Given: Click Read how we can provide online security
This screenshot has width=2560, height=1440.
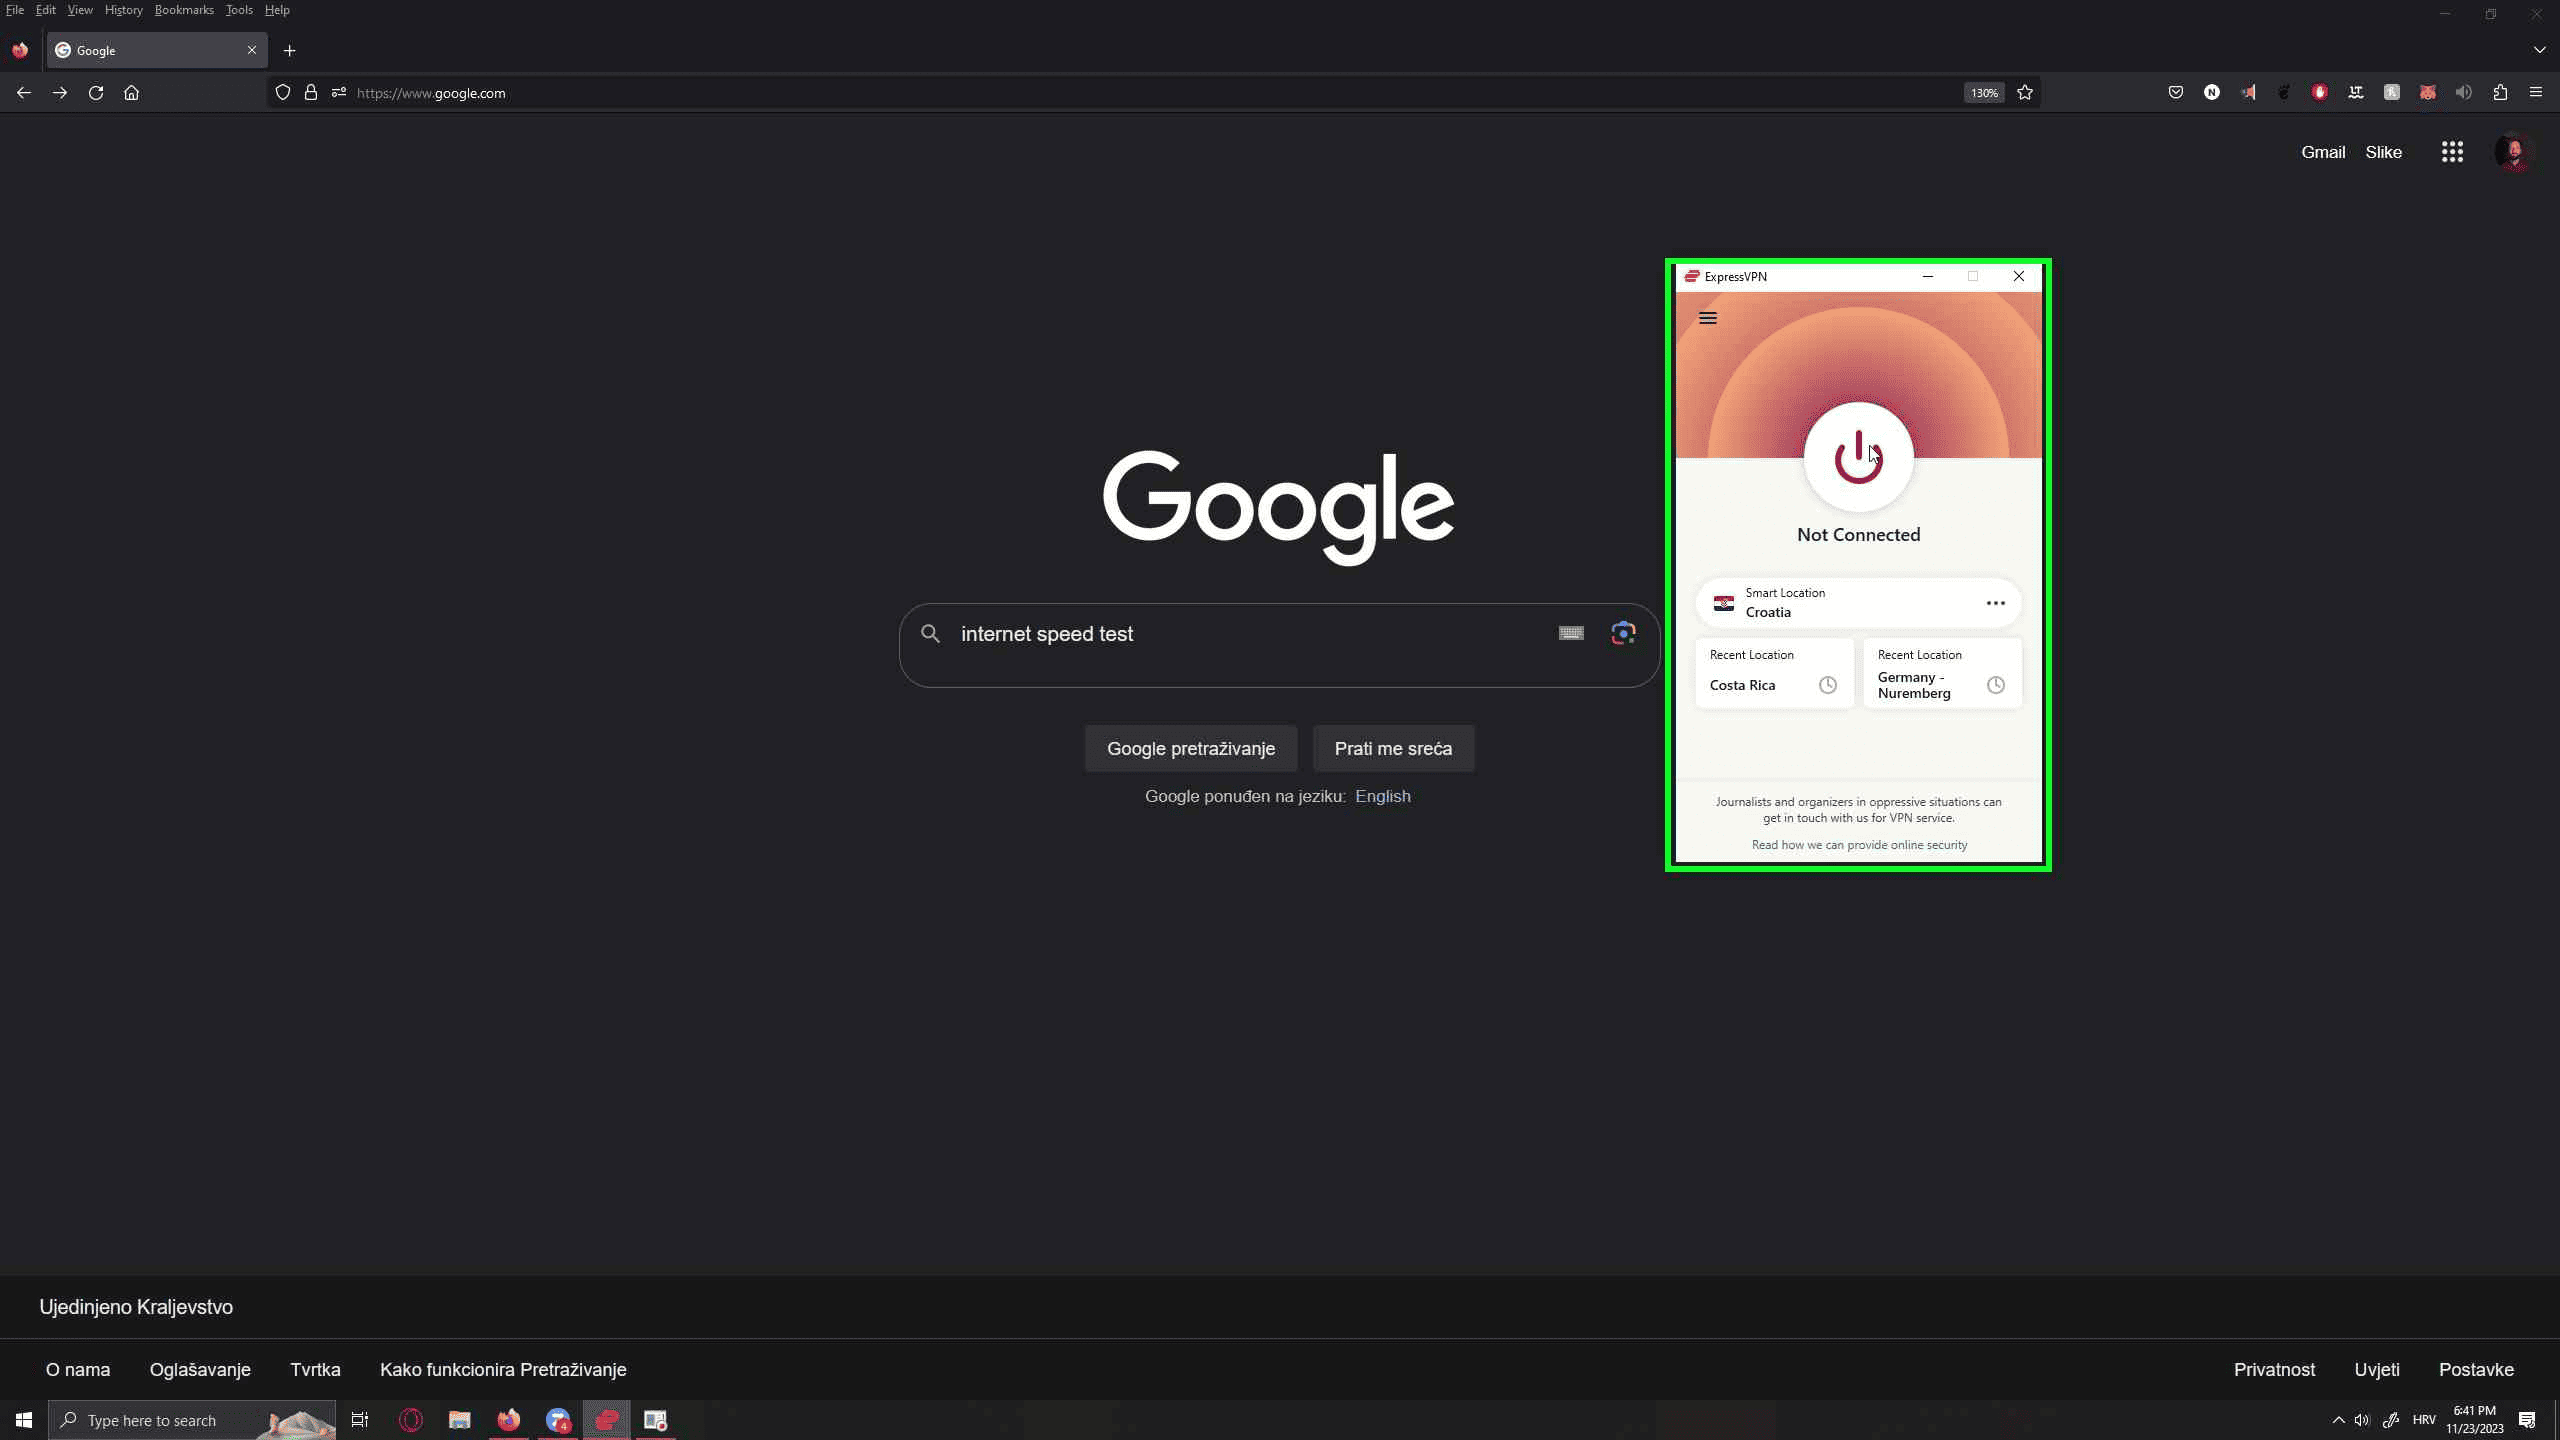Looking at the screenshot, I should (x=1858, y=845).
